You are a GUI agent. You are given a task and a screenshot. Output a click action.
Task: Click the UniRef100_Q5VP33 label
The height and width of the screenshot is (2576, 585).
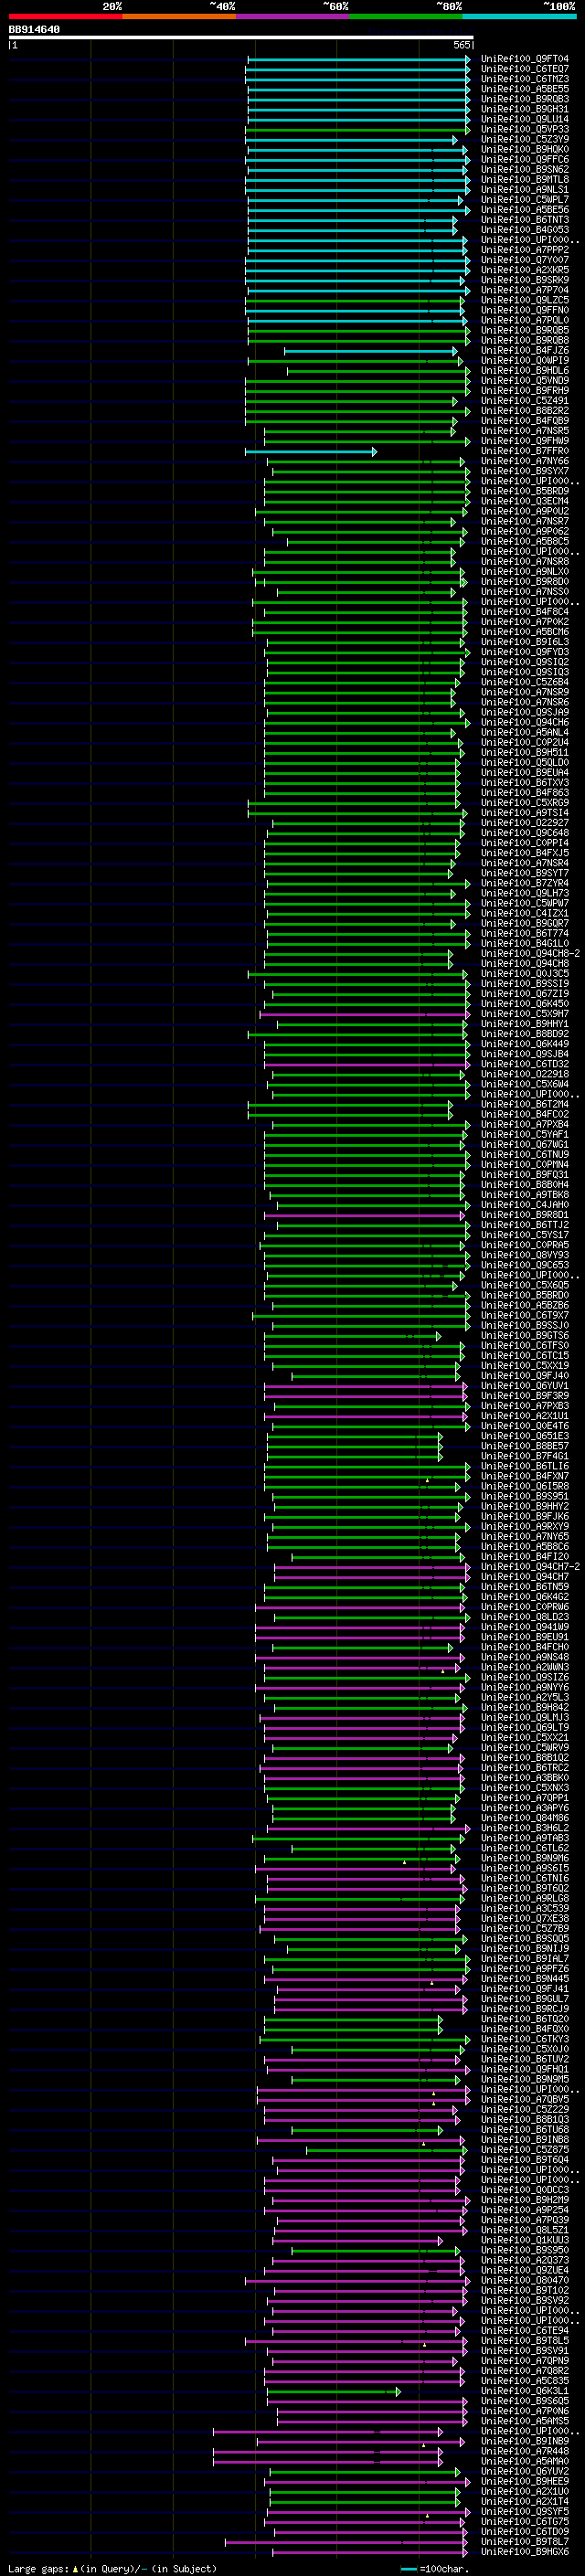tap(525, 129)
